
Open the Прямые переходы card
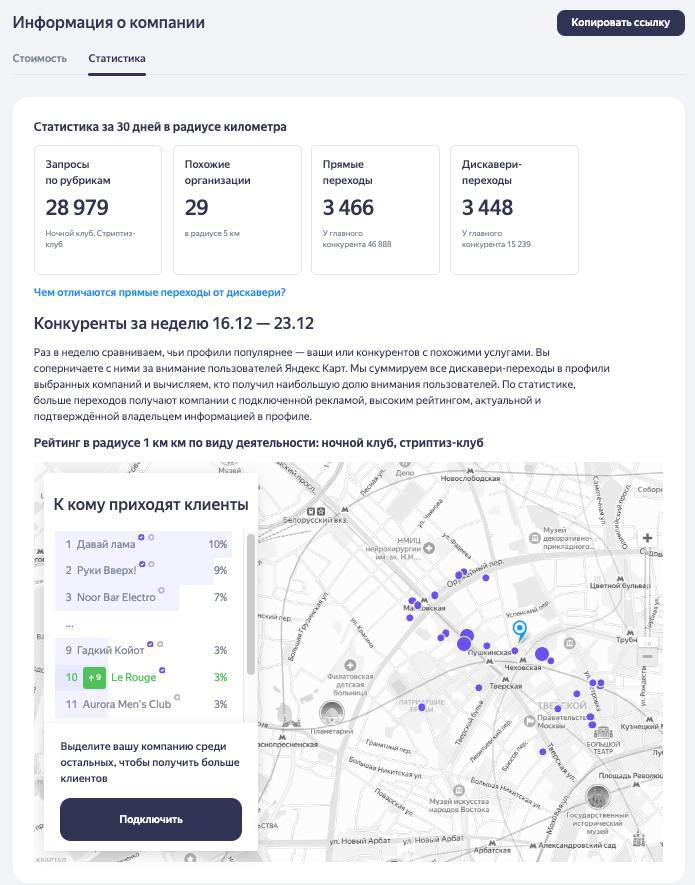coord(375,210)
